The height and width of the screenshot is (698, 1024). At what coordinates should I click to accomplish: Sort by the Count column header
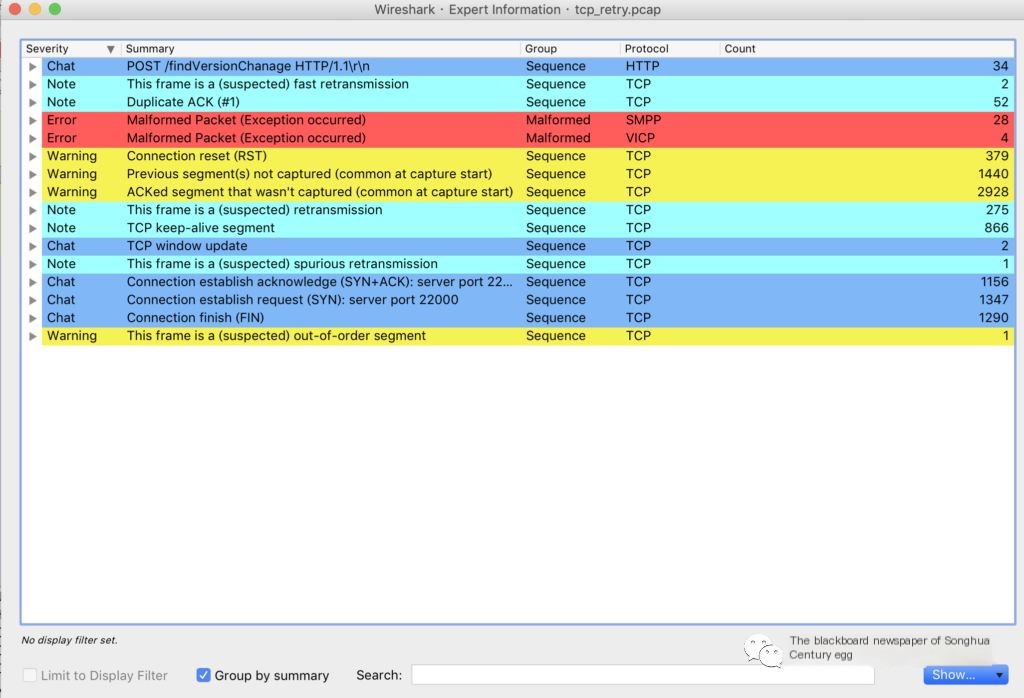tap(867, 49)
